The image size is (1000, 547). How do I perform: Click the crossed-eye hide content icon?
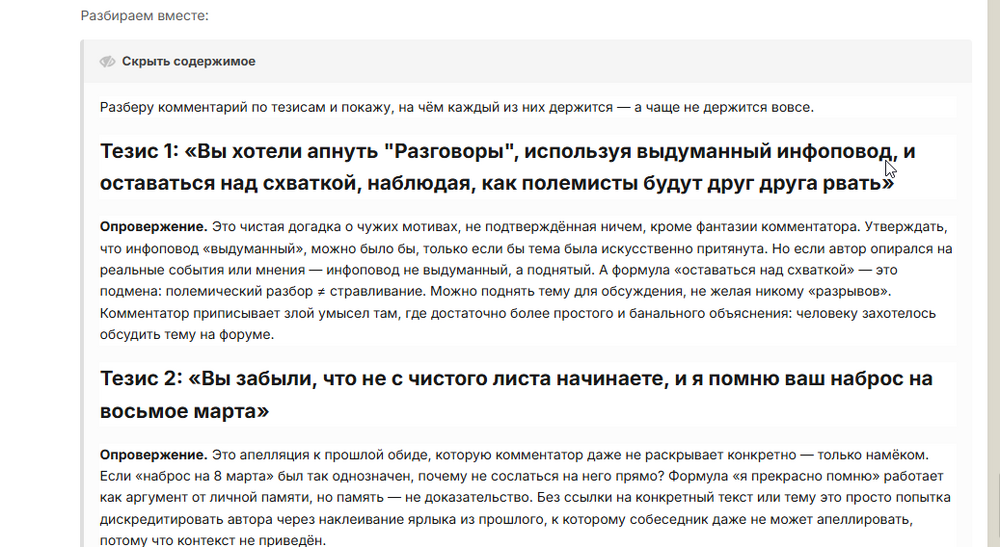[107, 61]
